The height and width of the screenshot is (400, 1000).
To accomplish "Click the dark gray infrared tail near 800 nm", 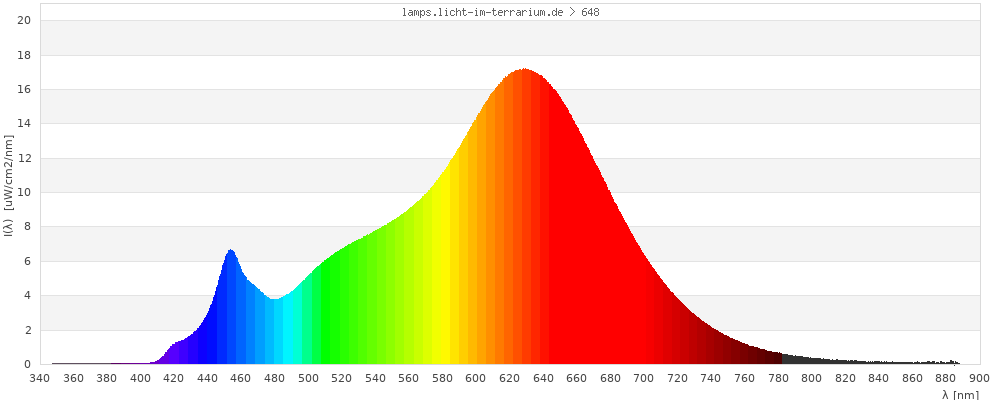I will (811, 360).
